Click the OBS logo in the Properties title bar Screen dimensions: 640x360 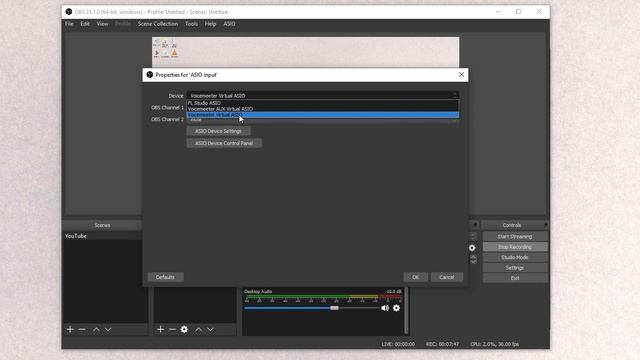coord(150,75)
